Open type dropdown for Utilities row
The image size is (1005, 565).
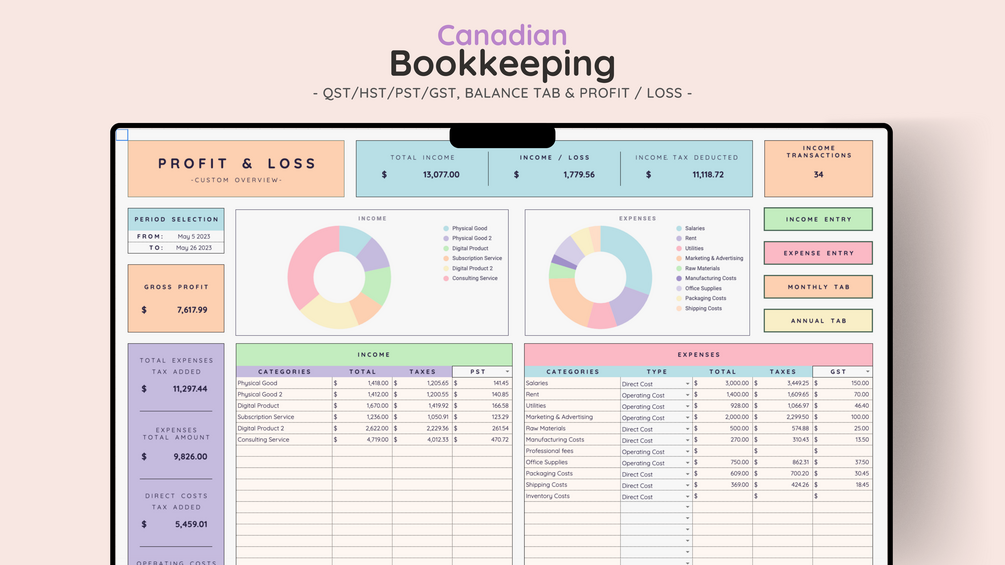687,406
